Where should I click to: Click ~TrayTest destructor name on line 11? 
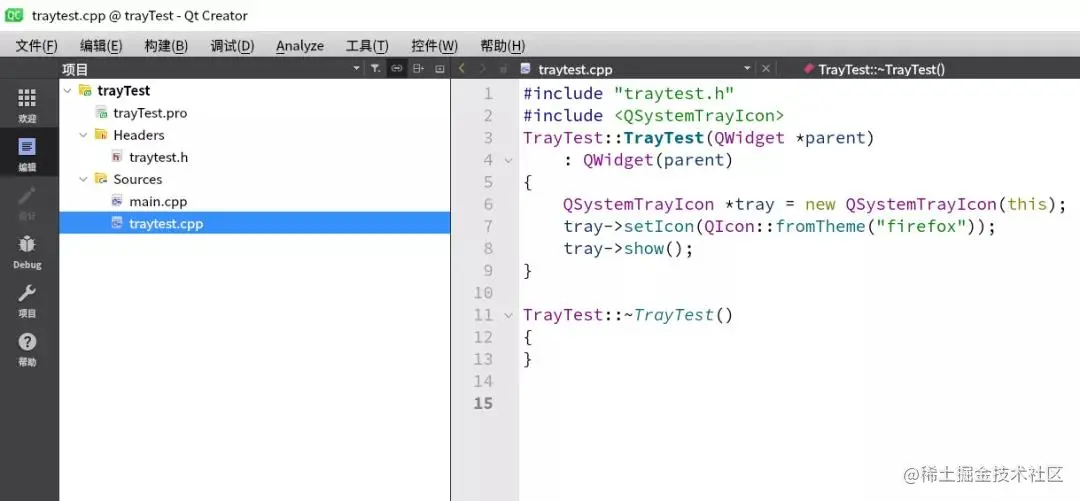tap(669, 315)
